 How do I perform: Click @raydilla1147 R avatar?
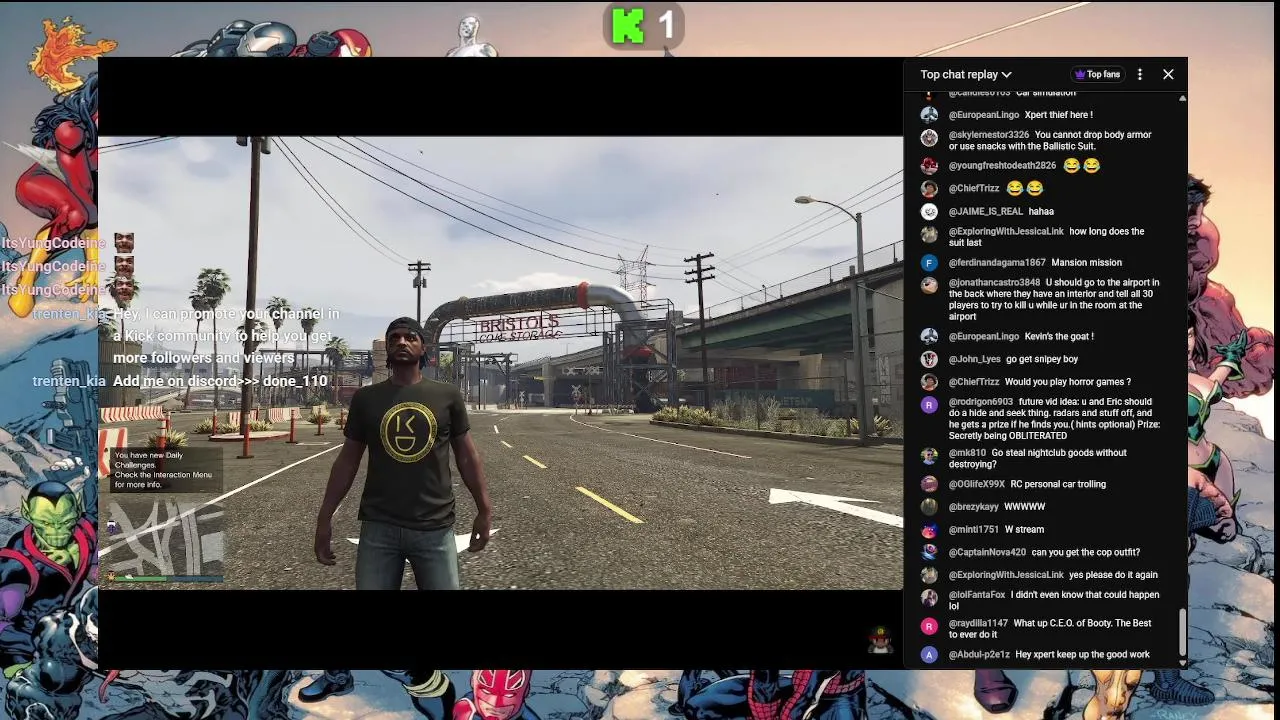[929, 626]
